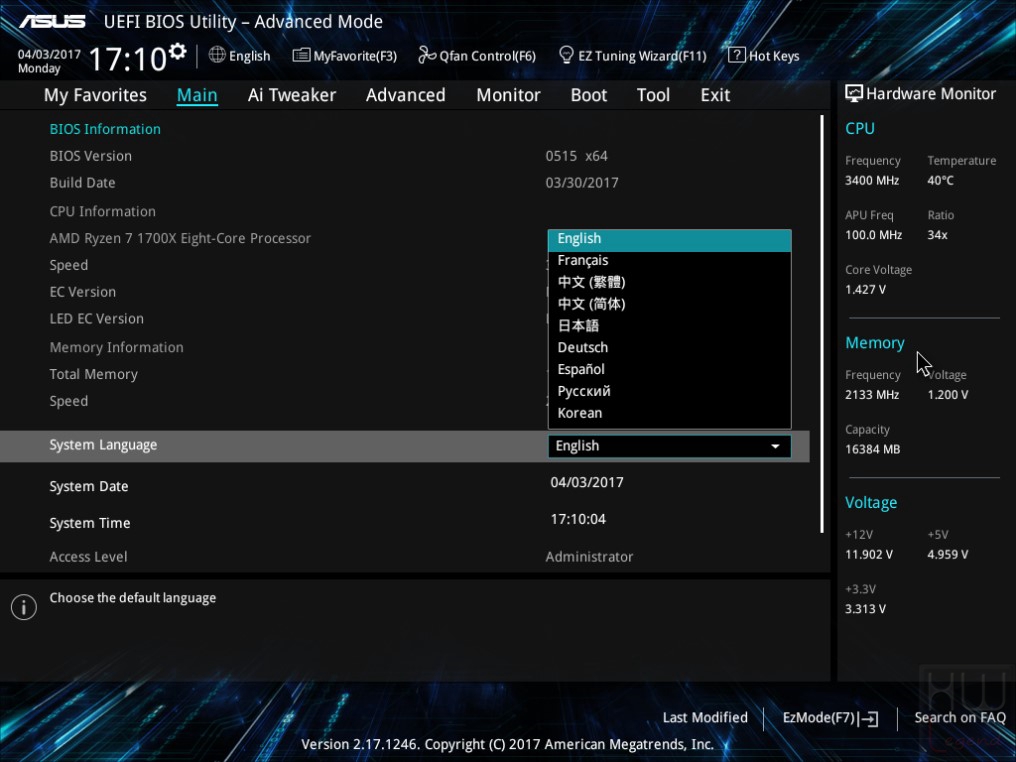Click the Access Level label
Viewport: 1016px width, 762px height.
[88, 557]
